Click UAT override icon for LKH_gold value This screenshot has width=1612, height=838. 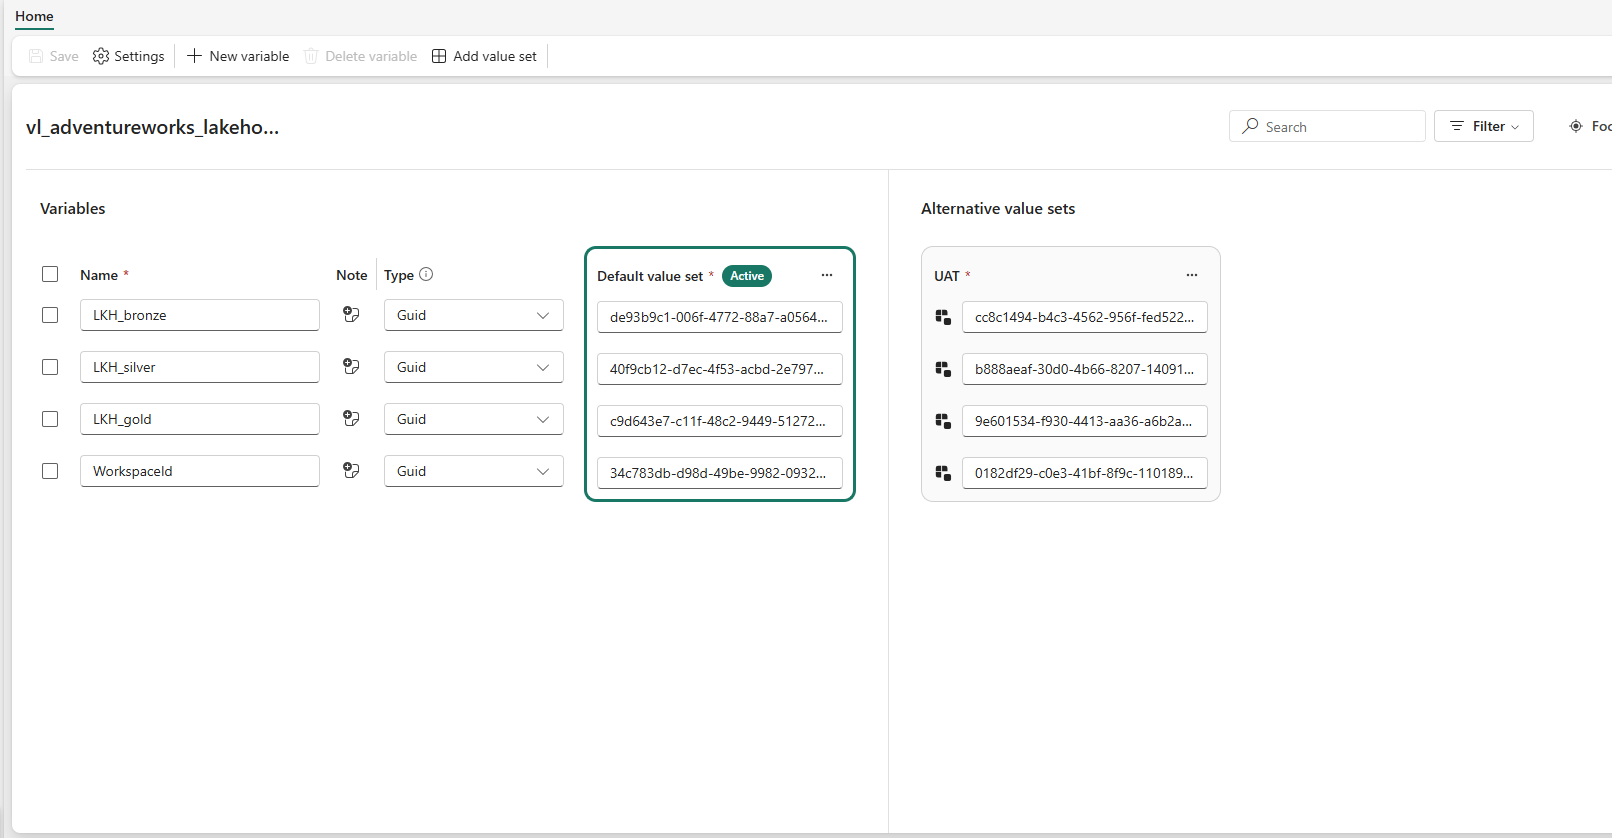coord(943,421)
